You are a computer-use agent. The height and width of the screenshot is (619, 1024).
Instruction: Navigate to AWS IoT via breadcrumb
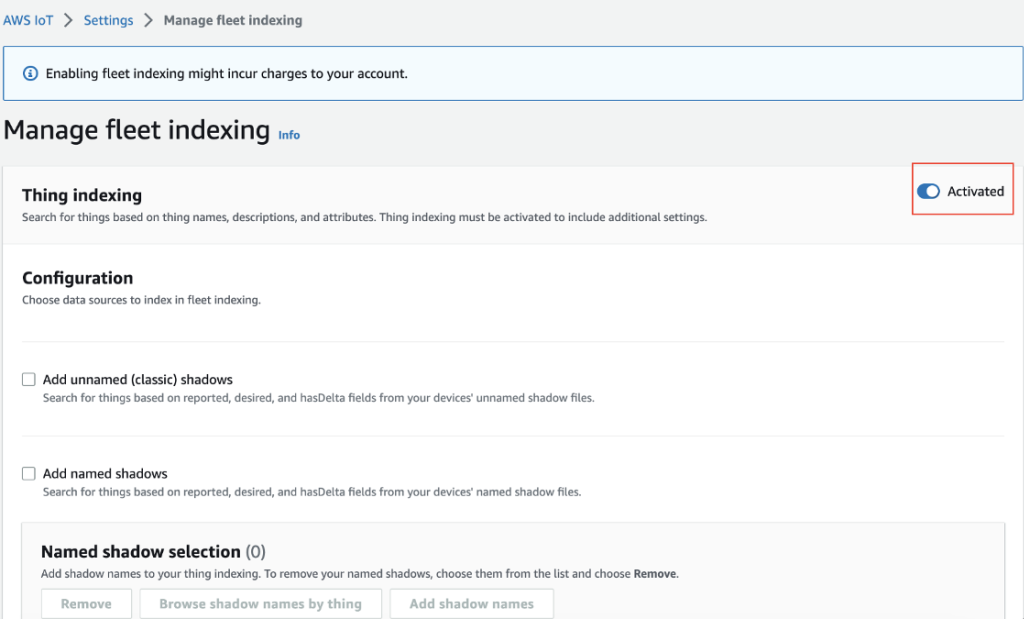[28, 19]
